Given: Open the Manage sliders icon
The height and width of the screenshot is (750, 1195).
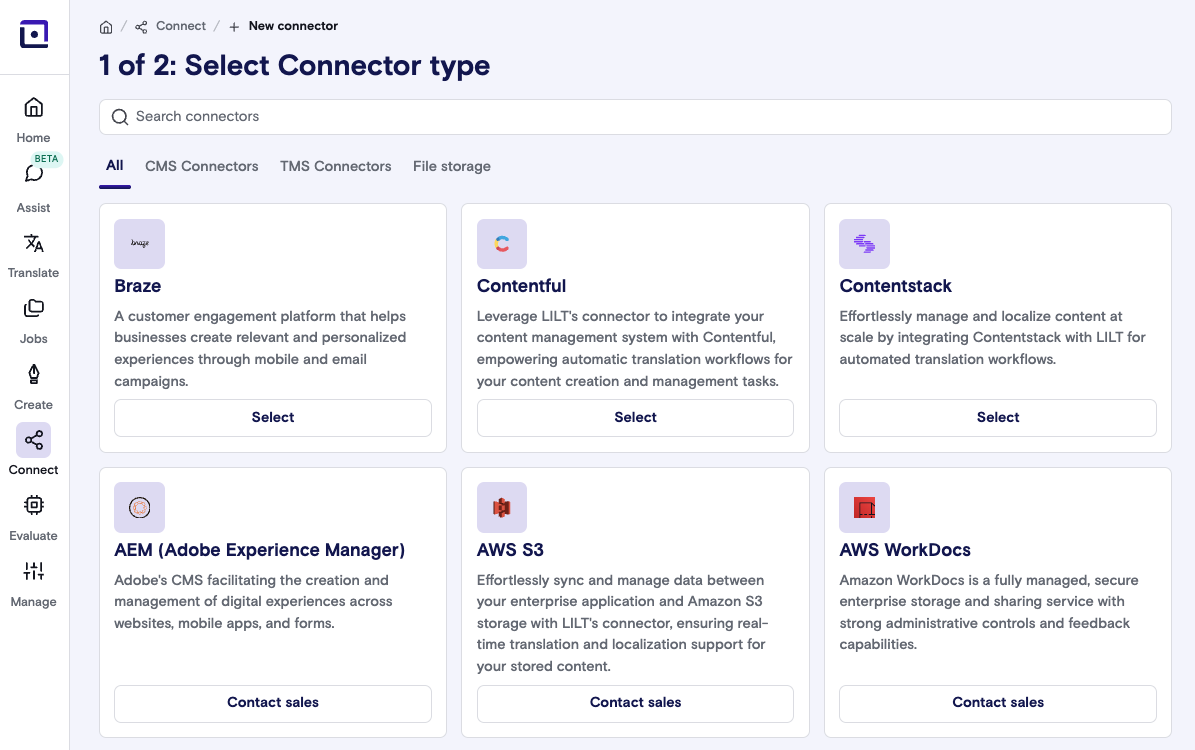Looking at the screenshot, I should point(34,572).
